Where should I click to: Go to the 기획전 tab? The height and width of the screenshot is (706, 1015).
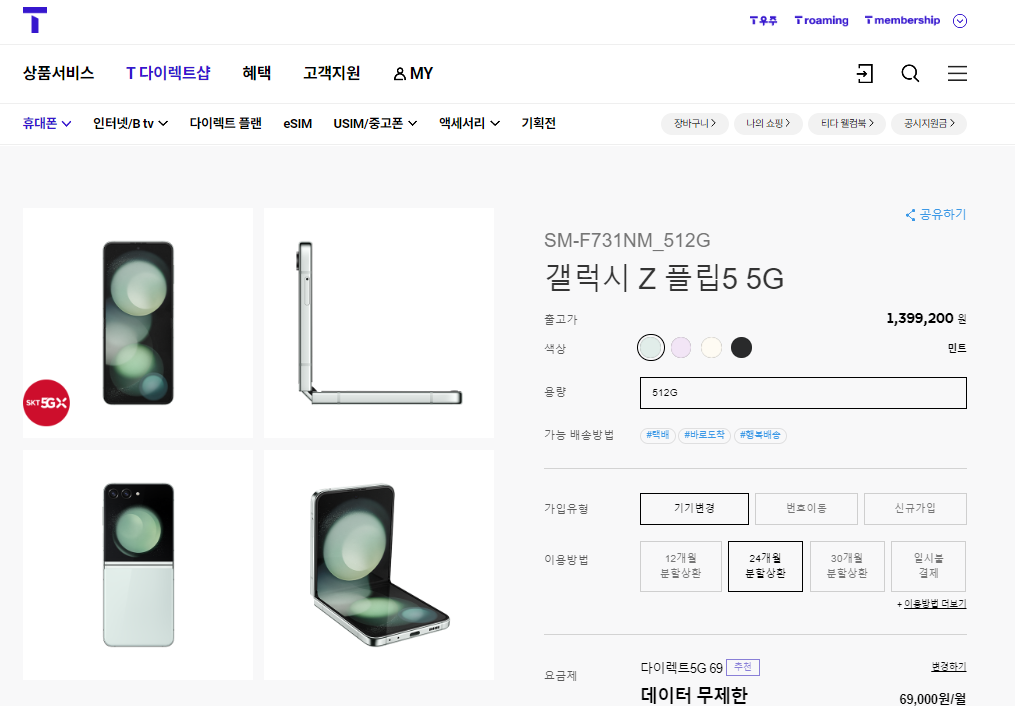point(539,123)
